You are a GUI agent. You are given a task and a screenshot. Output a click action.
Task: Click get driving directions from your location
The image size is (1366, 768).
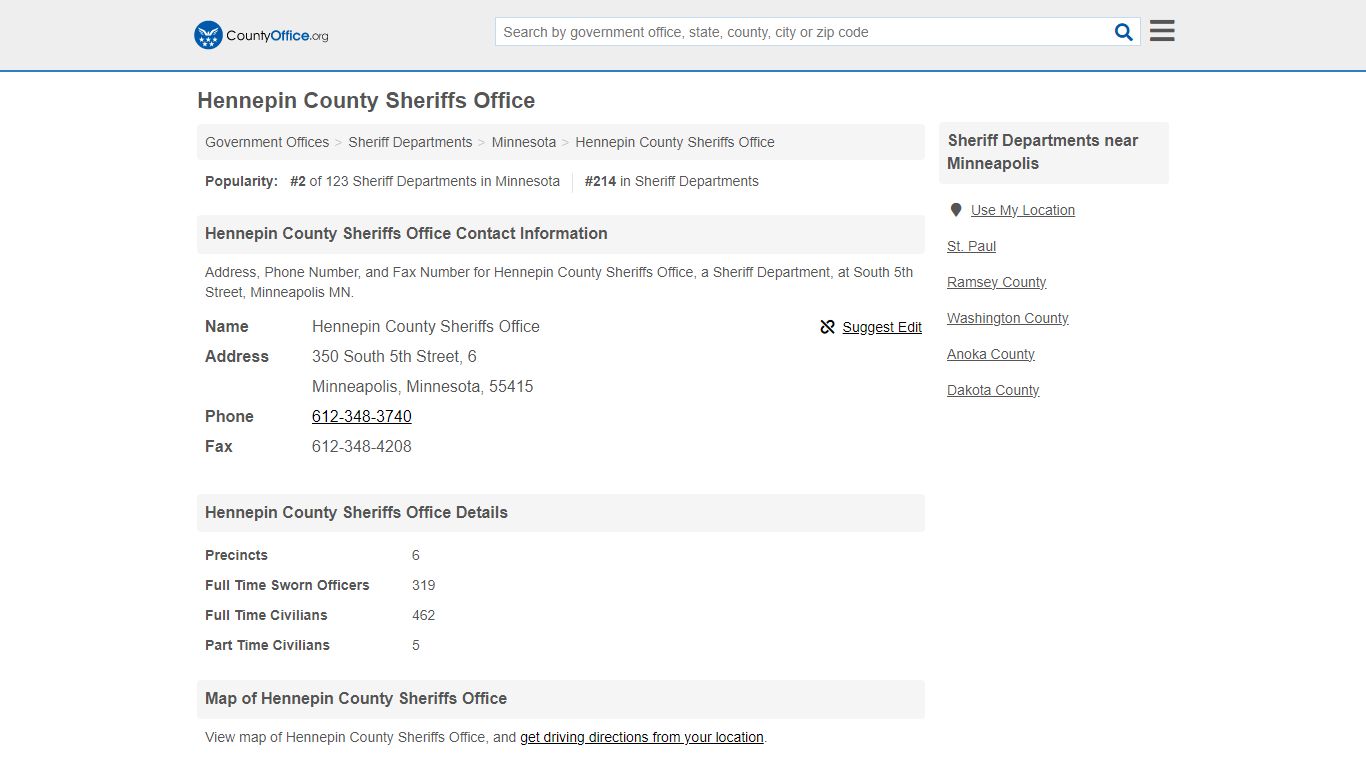642,737
